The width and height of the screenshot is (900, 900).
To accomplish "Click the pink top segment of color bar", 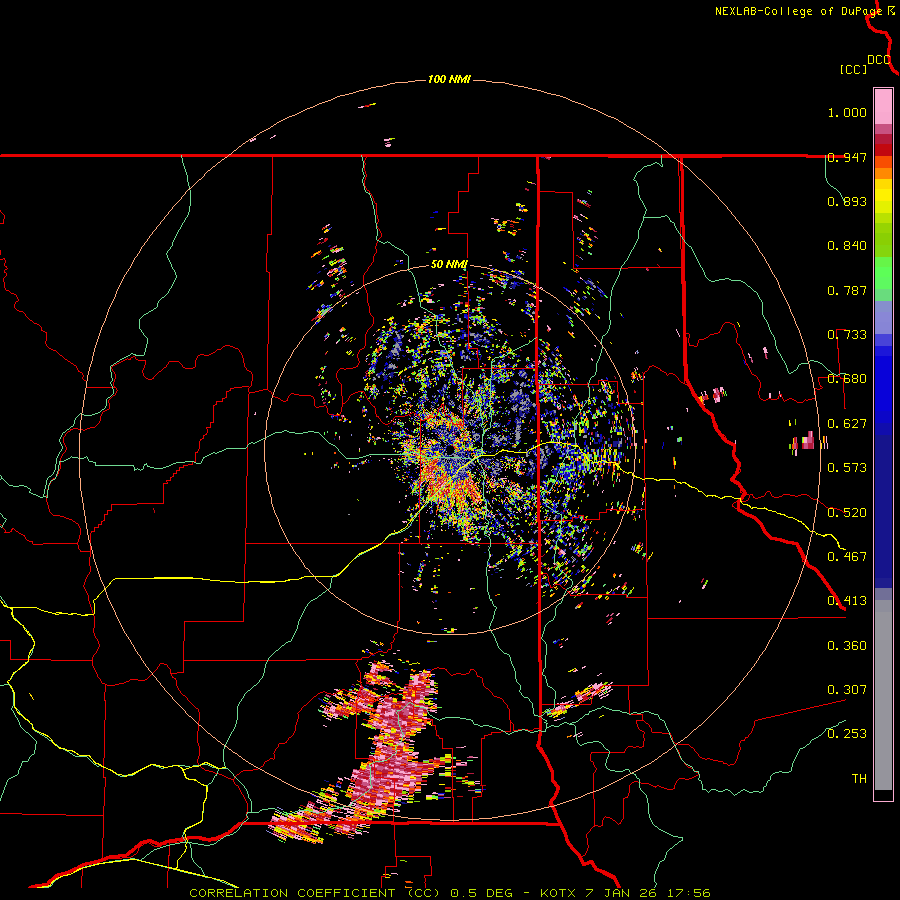I will [883, 106].
